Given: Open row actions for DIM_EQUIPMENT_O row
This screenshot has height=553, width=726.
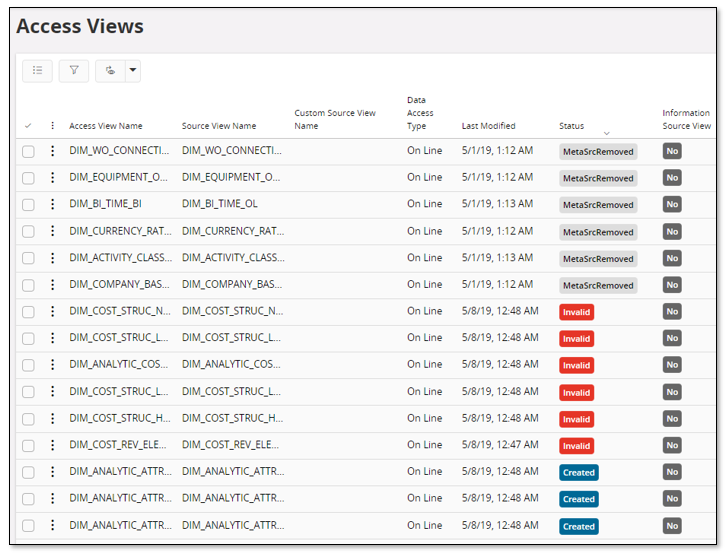Looking at the screenshot, I should pos(53,178).
